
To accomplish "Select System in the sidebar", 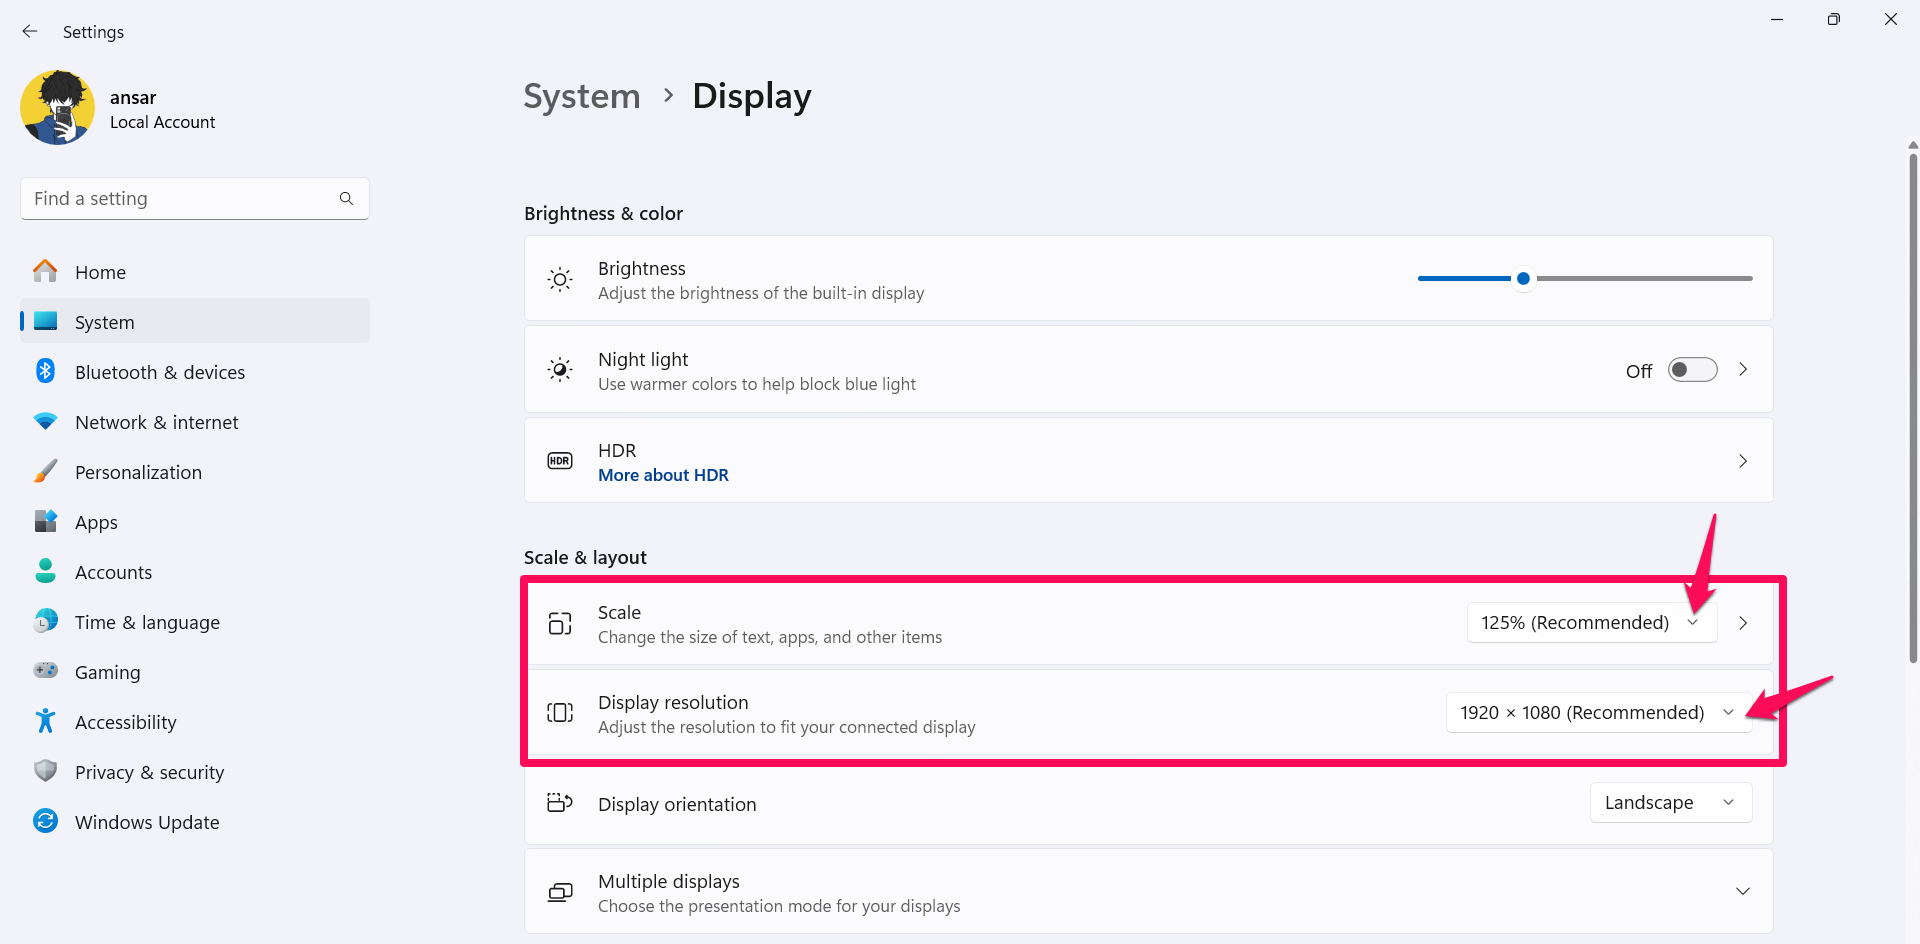I will tap(195, 322).
